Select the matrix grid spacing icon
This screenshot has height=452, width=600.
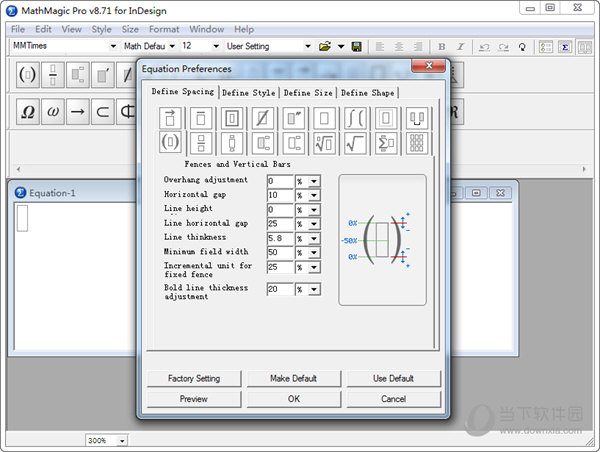tap(417, 143)
